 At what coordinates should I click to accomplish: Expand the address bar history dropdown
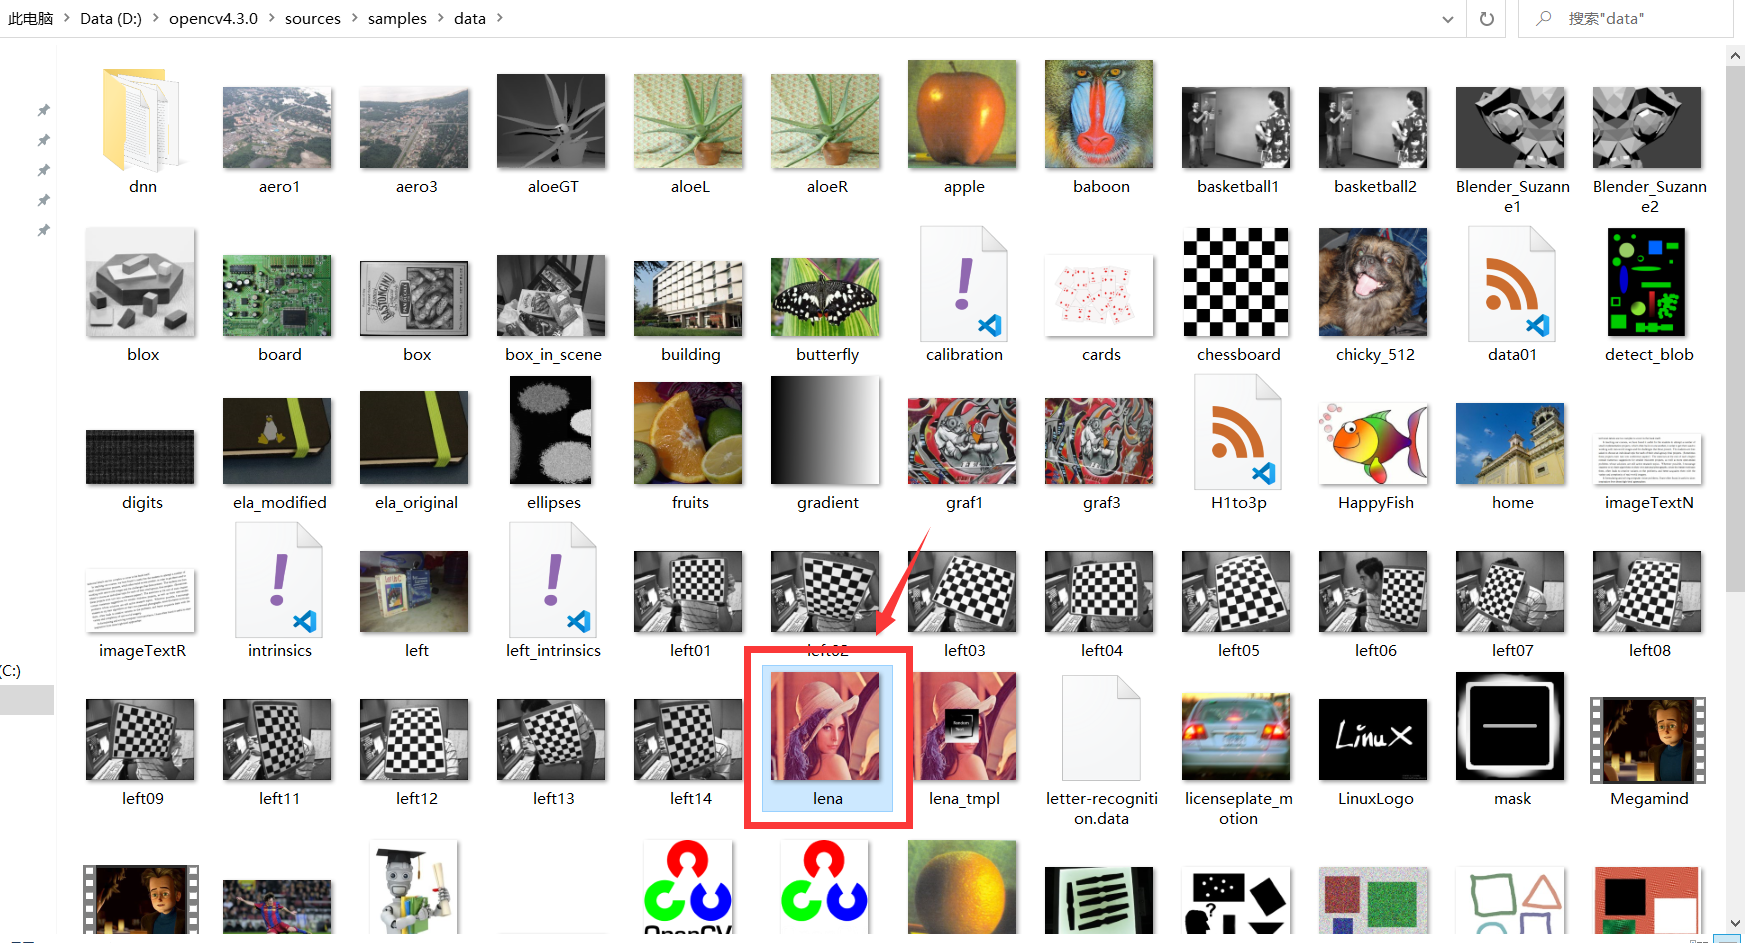(1447, 19)
